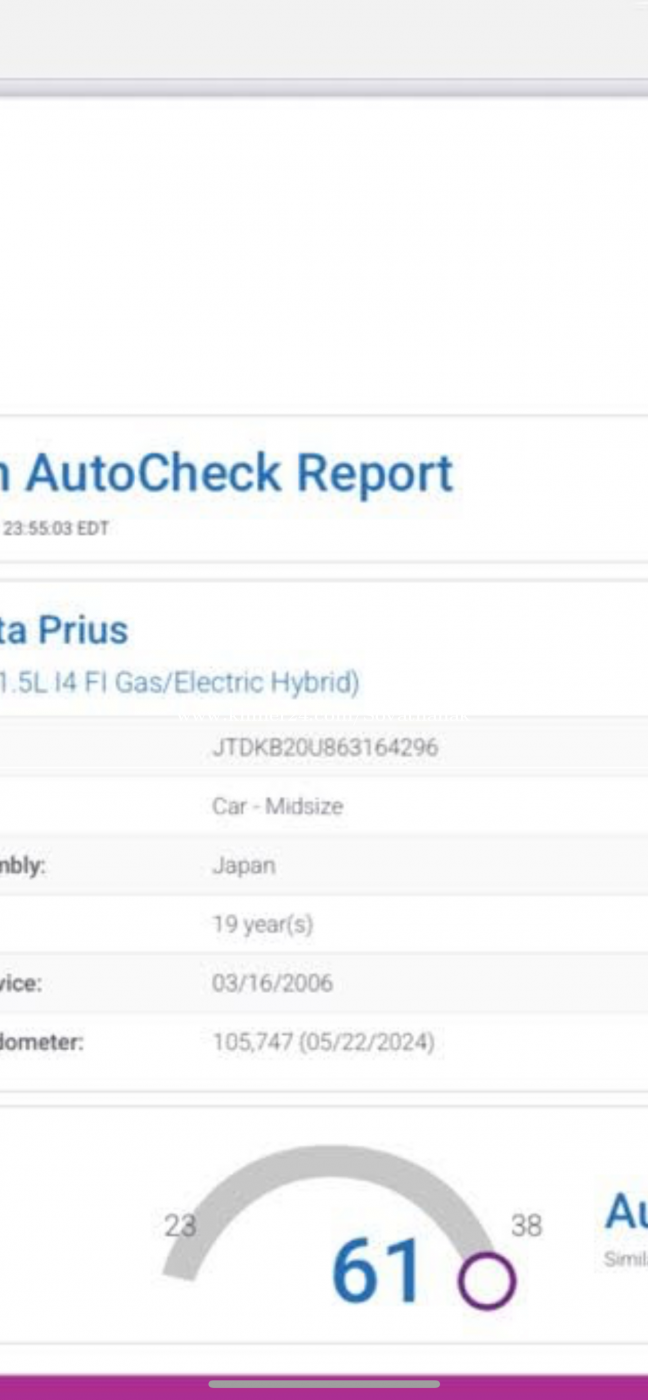Tap the home indicator bar
The width and height of the screenshot is (648, 1400).
324,1385
